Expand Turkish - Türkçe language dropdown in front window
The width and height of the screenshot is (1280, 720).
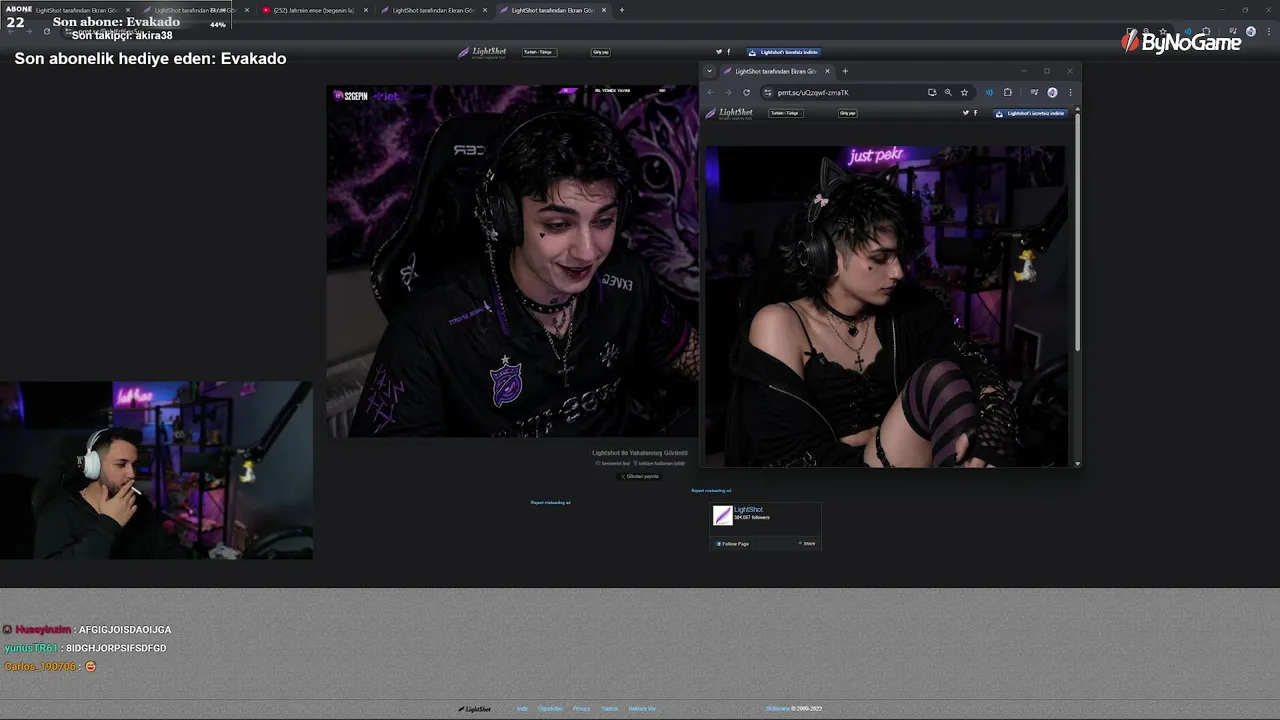(x=786, y=113)
